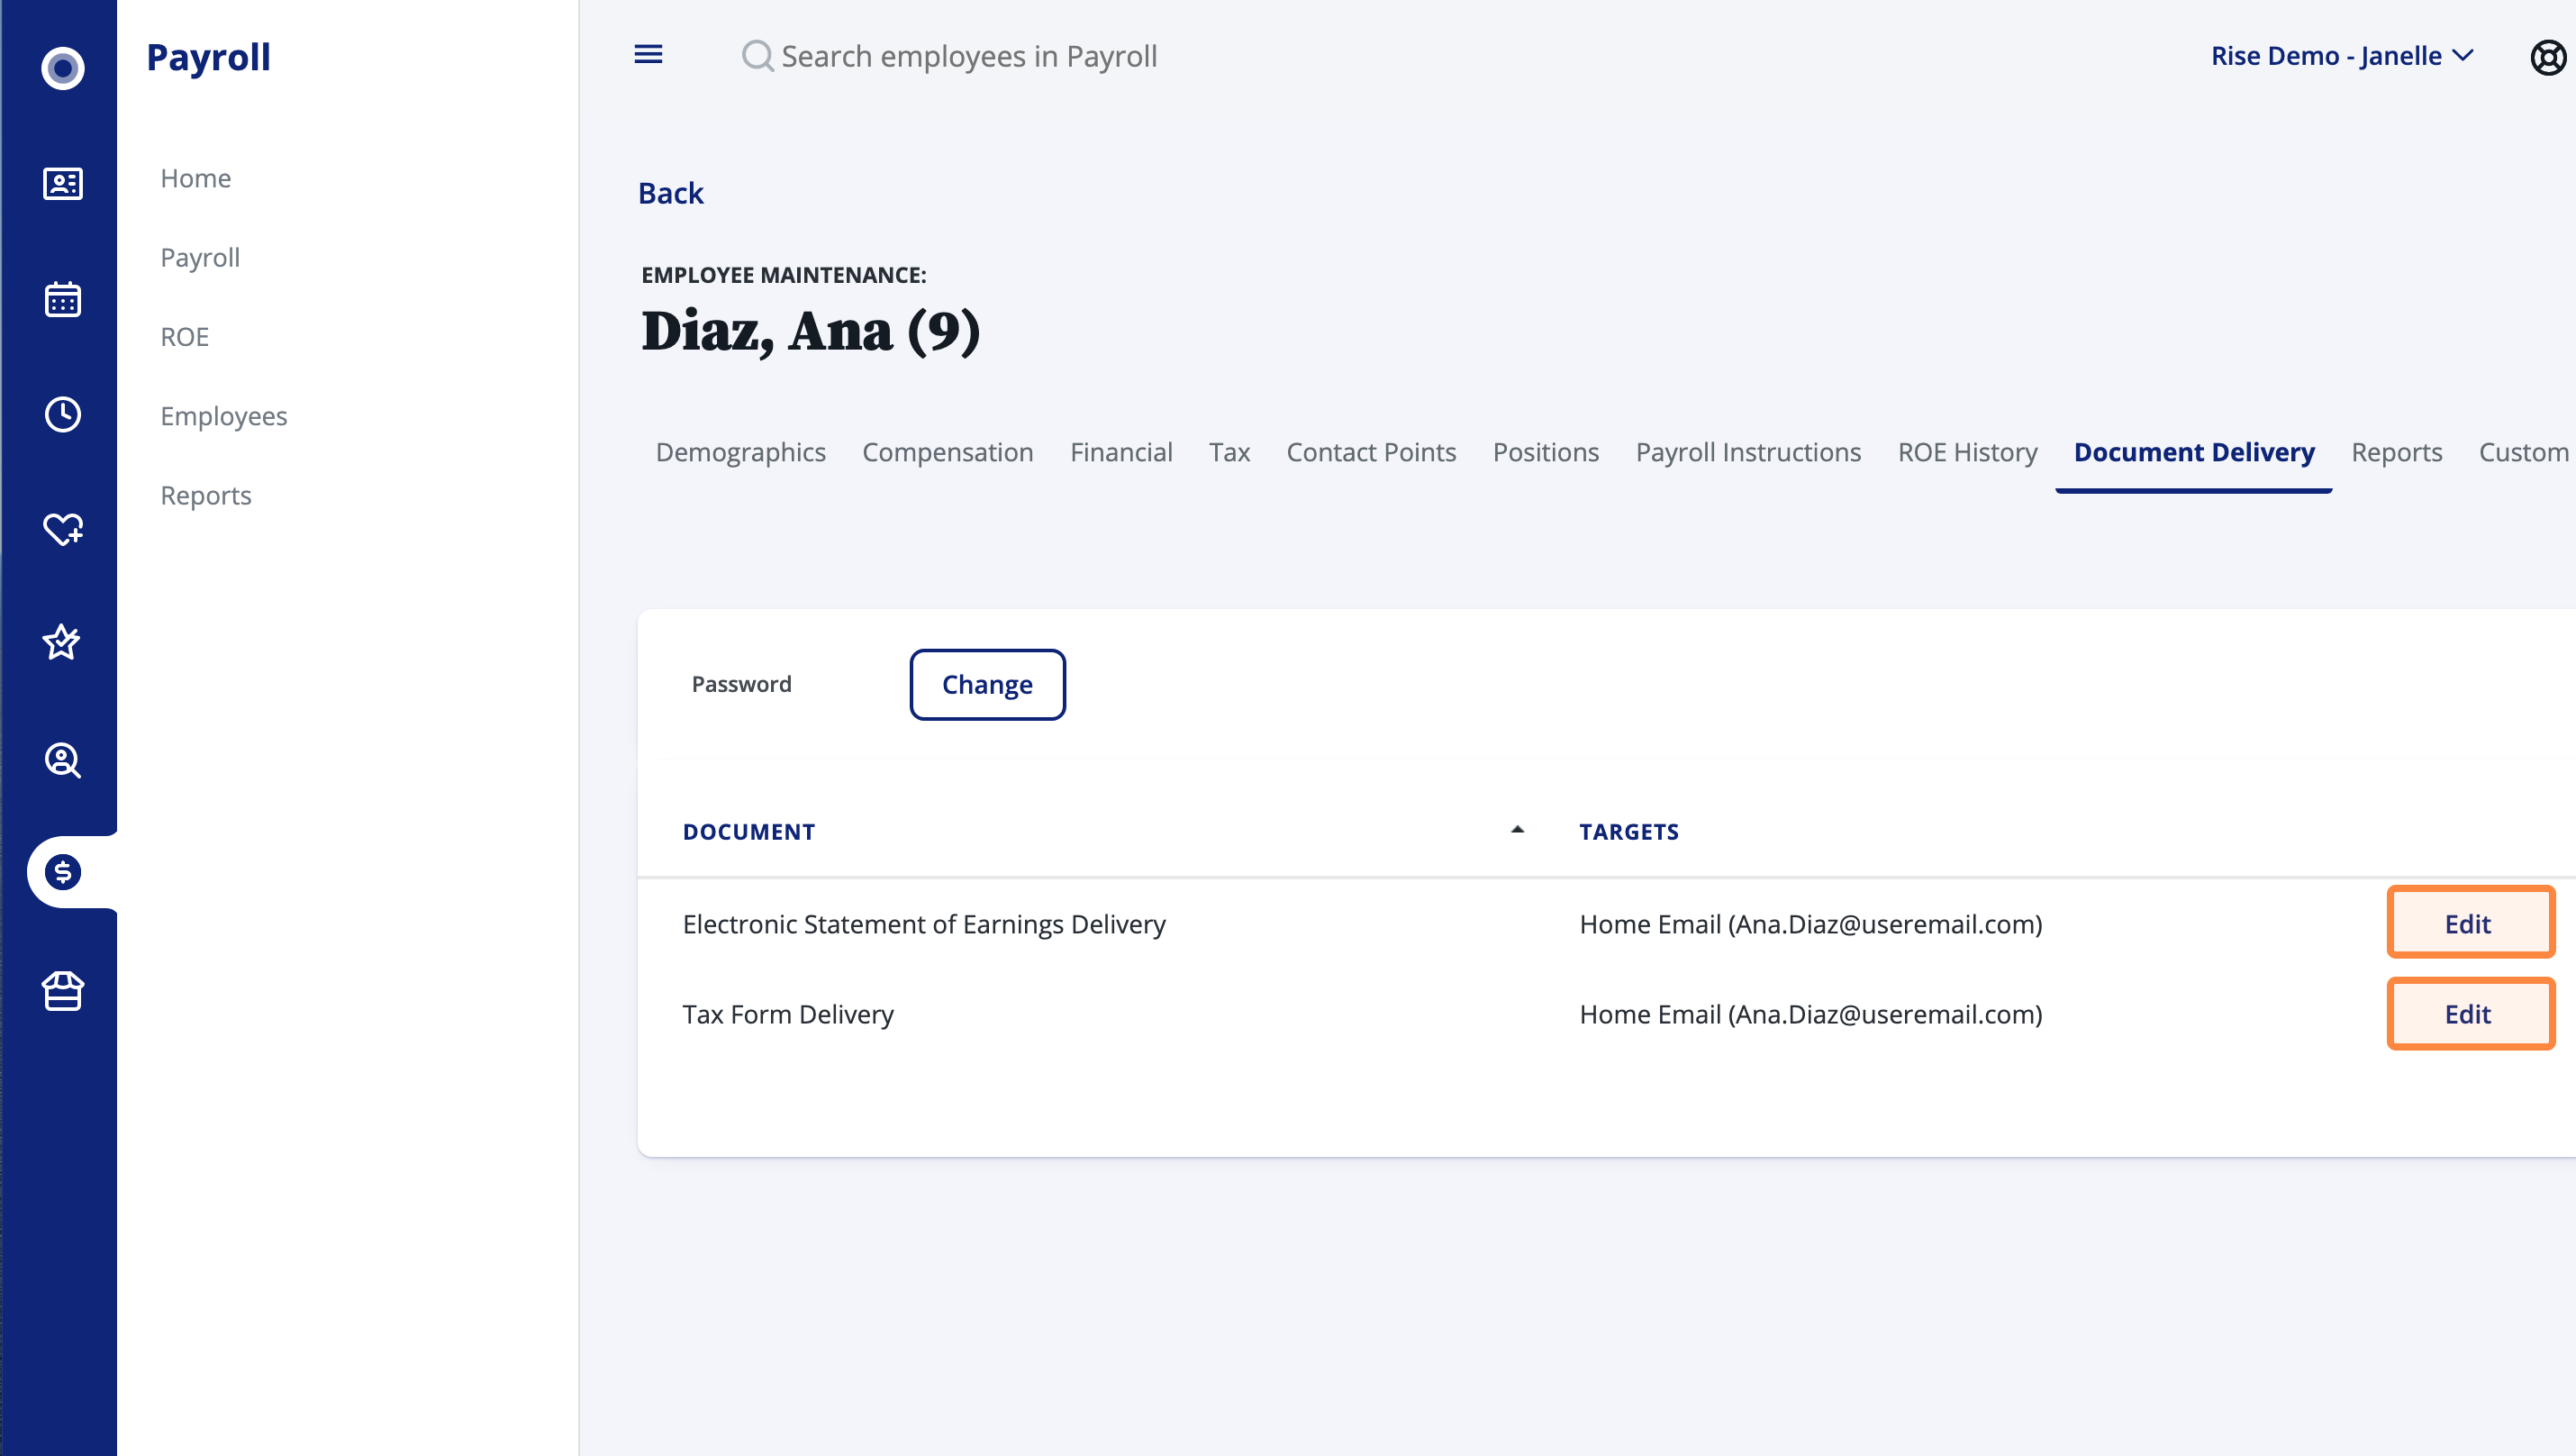The image size is (2576, 1456).
Task: Click the TARGETS column header
Action: (1629, 831)
